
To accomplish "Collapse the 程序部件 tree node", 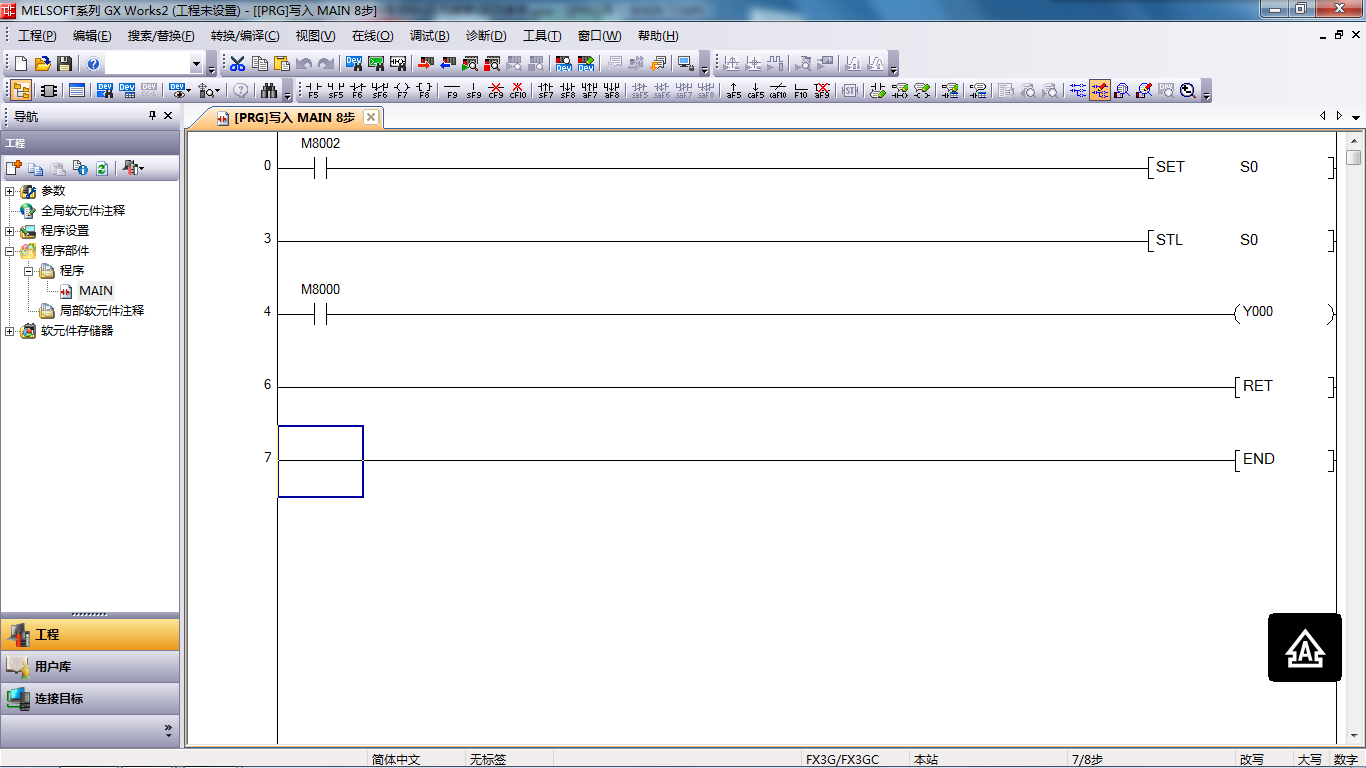I will point(10,251).
